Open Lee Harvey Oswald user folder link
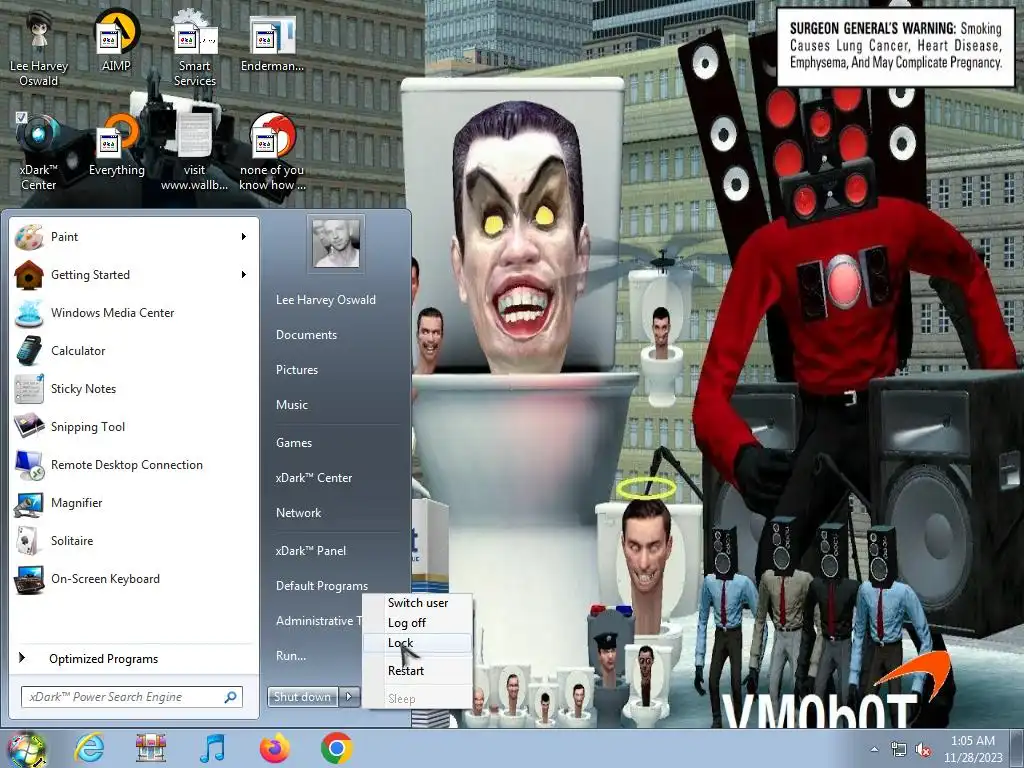The width and height of the screenshot is (1024, 768). (326, 300)
